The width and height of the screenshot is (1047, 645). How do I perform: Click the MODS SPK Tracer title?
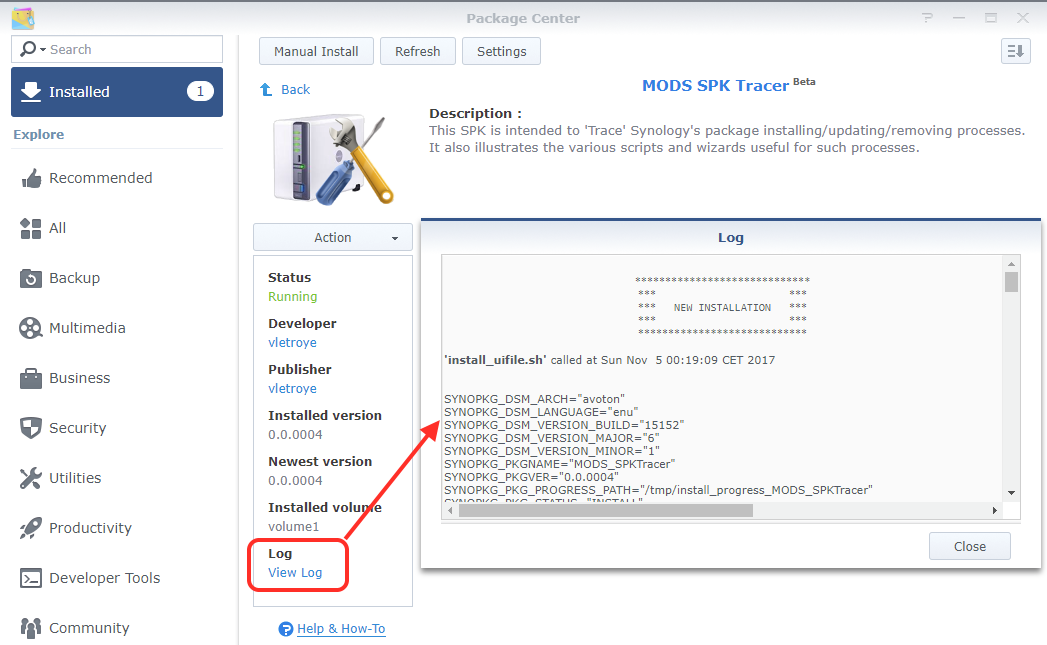click(x=715, y=86)
